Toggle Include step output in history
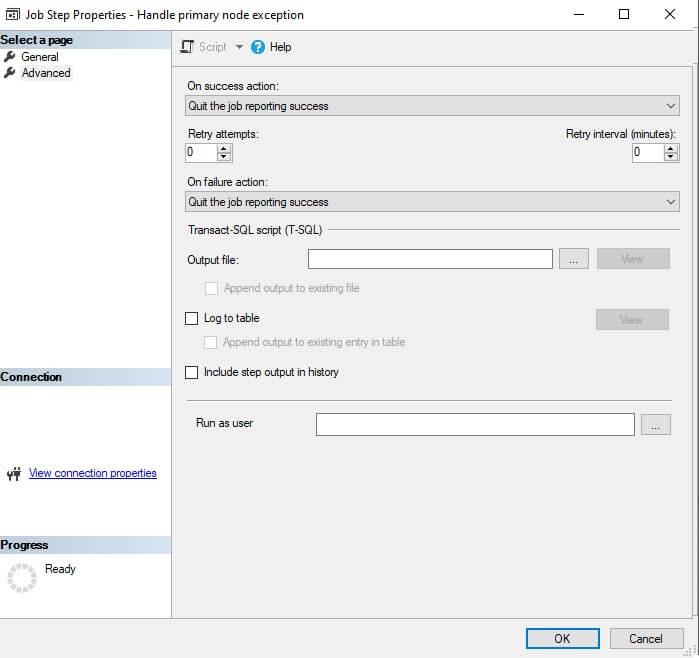Viewport: 699px width, 658px height. pos(192,372)
